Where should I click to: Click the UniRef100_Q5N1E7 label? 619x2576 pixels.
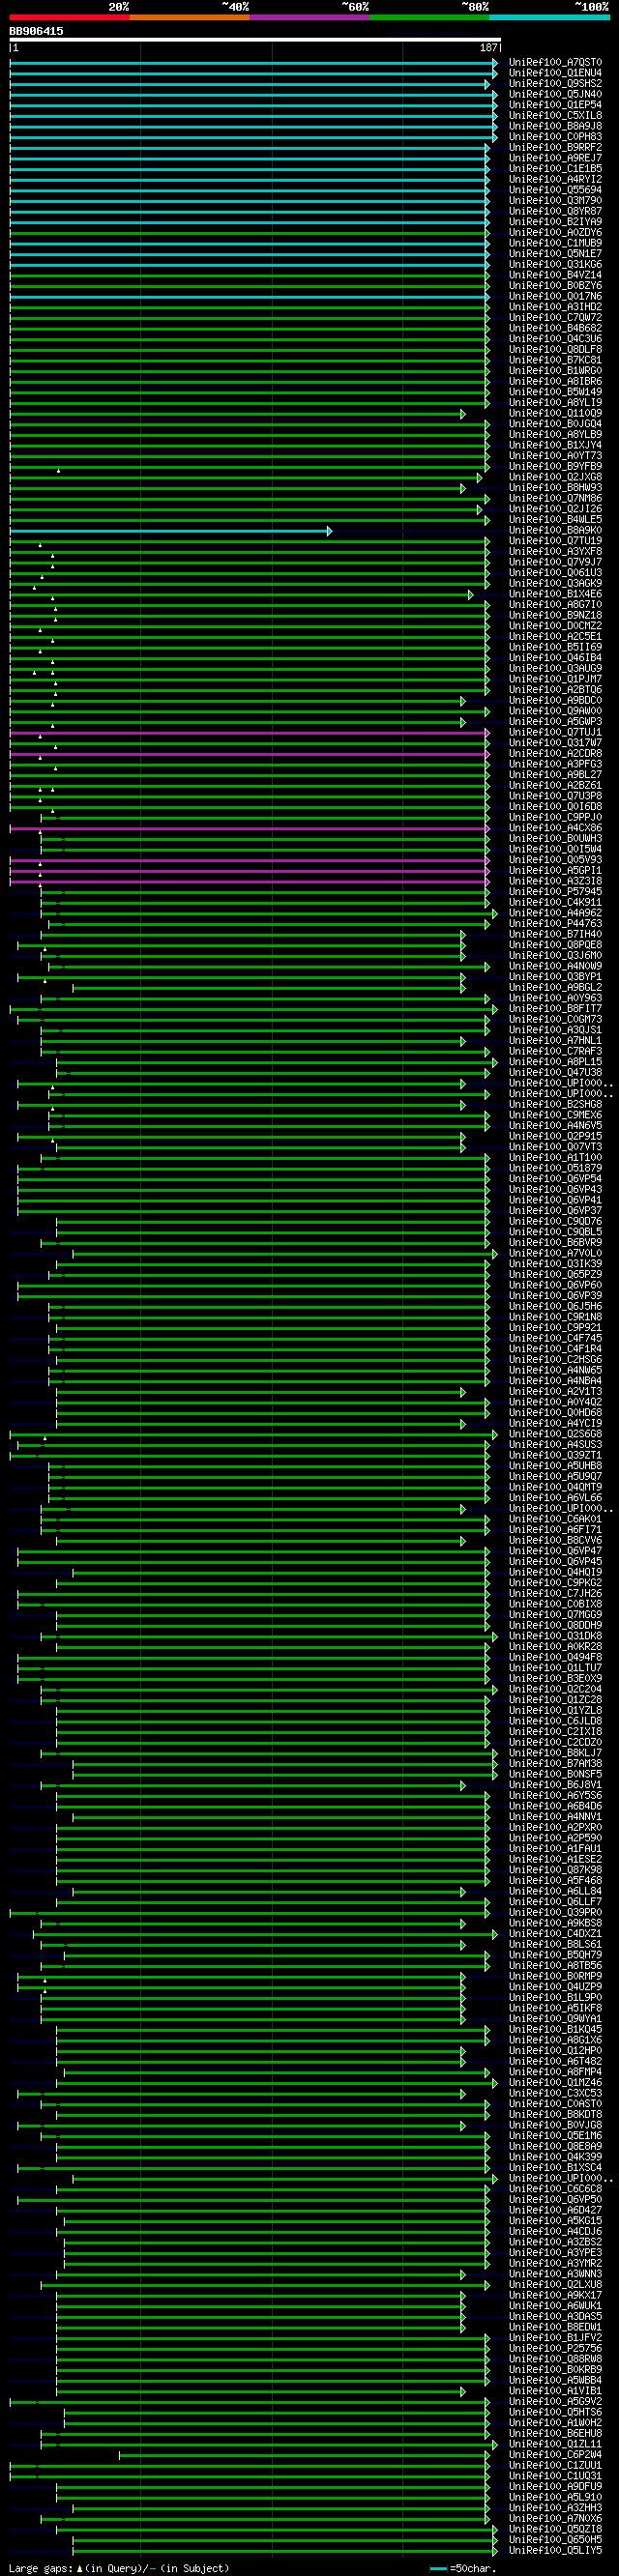[x=555, y=254]
